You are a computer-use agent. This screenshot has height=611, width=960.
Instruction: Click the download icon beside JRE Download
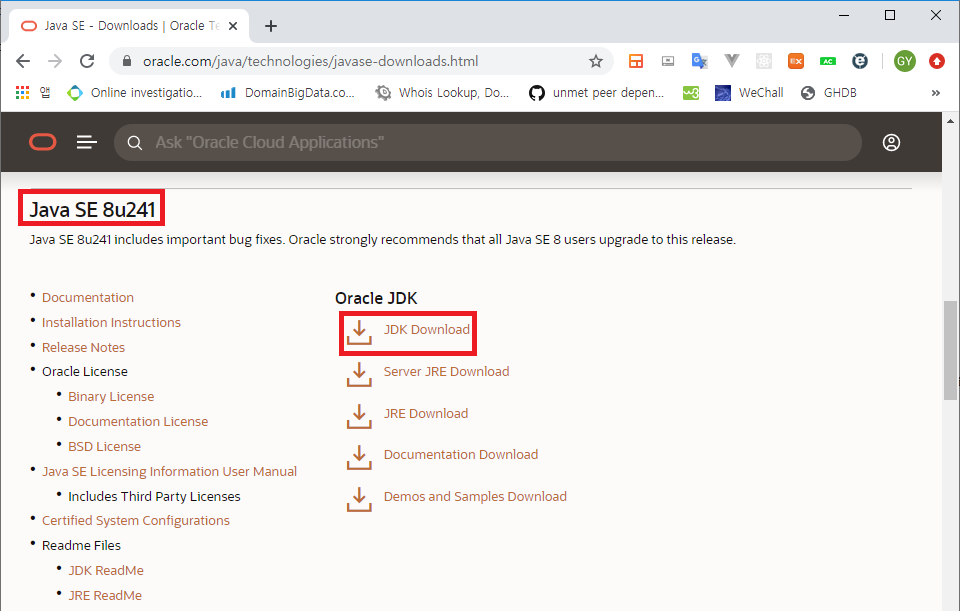click(x=359, y=416)
